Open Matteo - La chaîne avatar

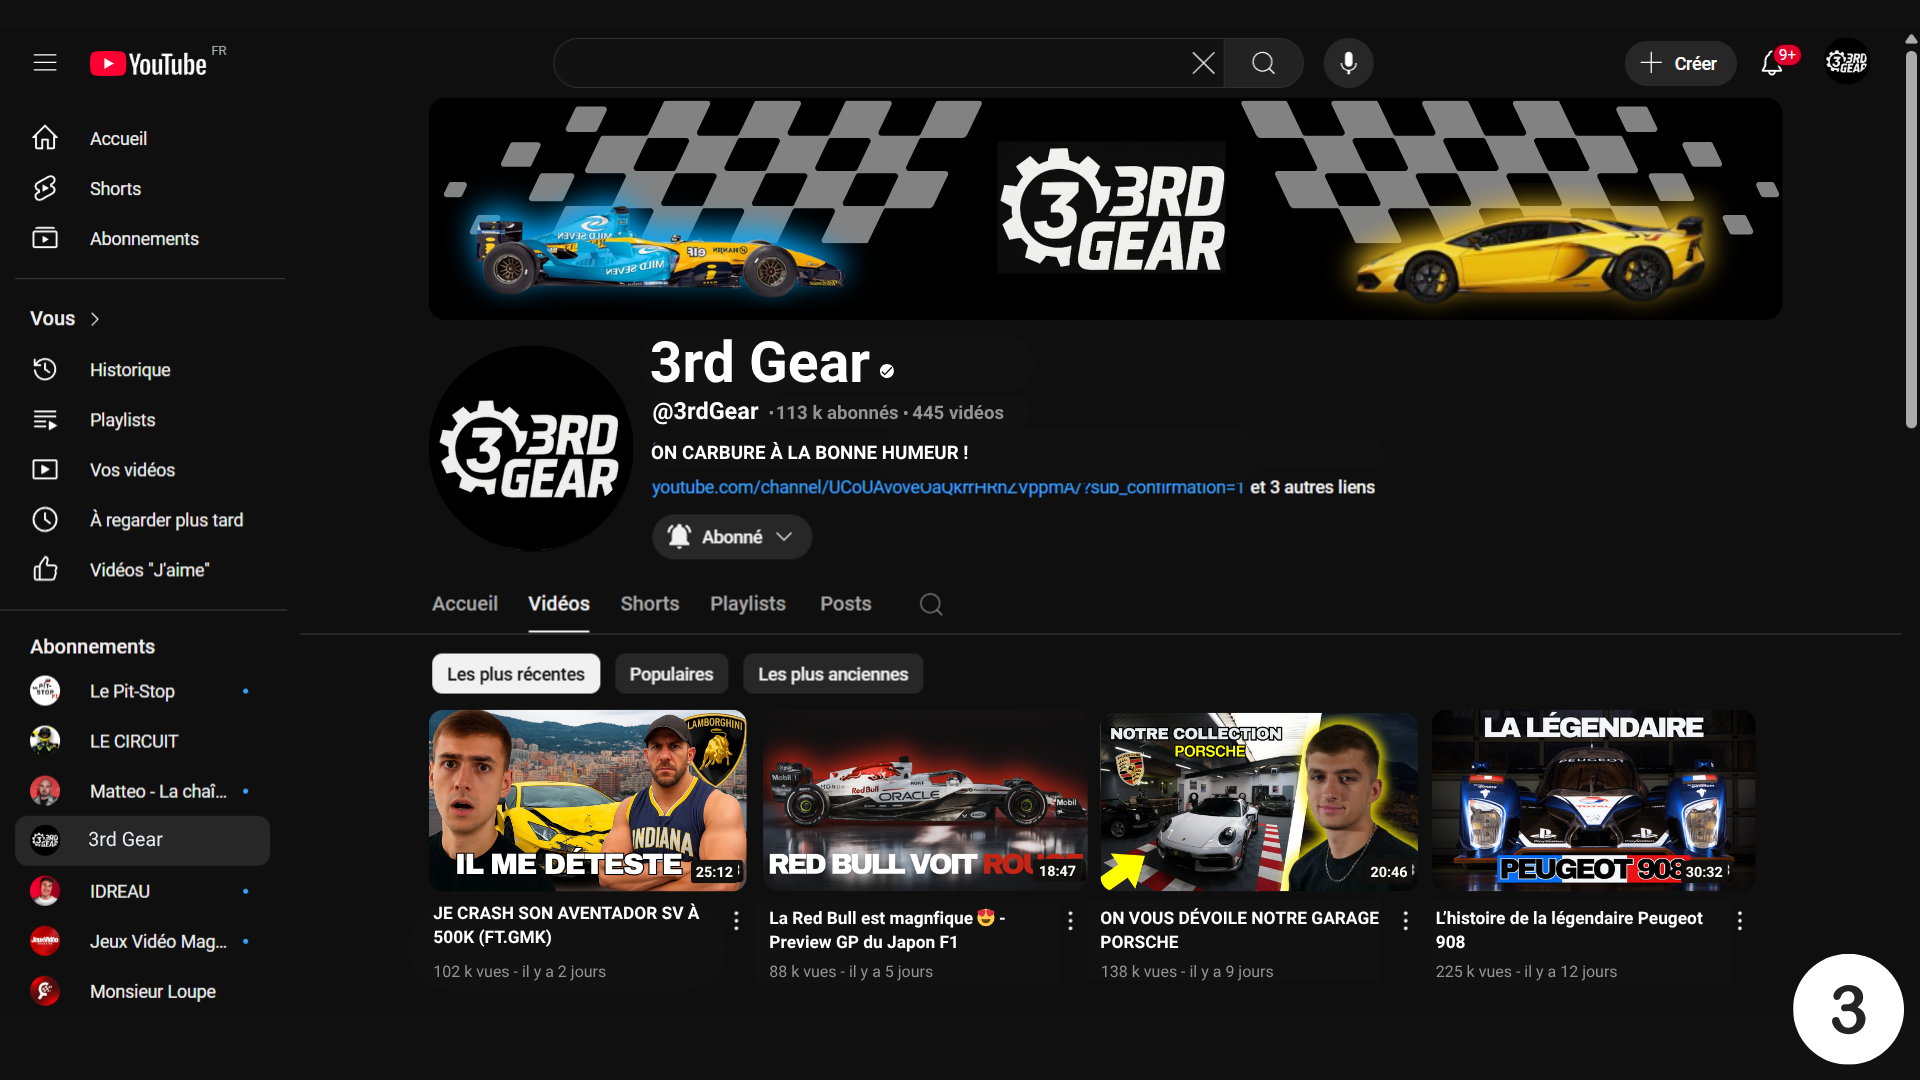click(x=45, y=791)
